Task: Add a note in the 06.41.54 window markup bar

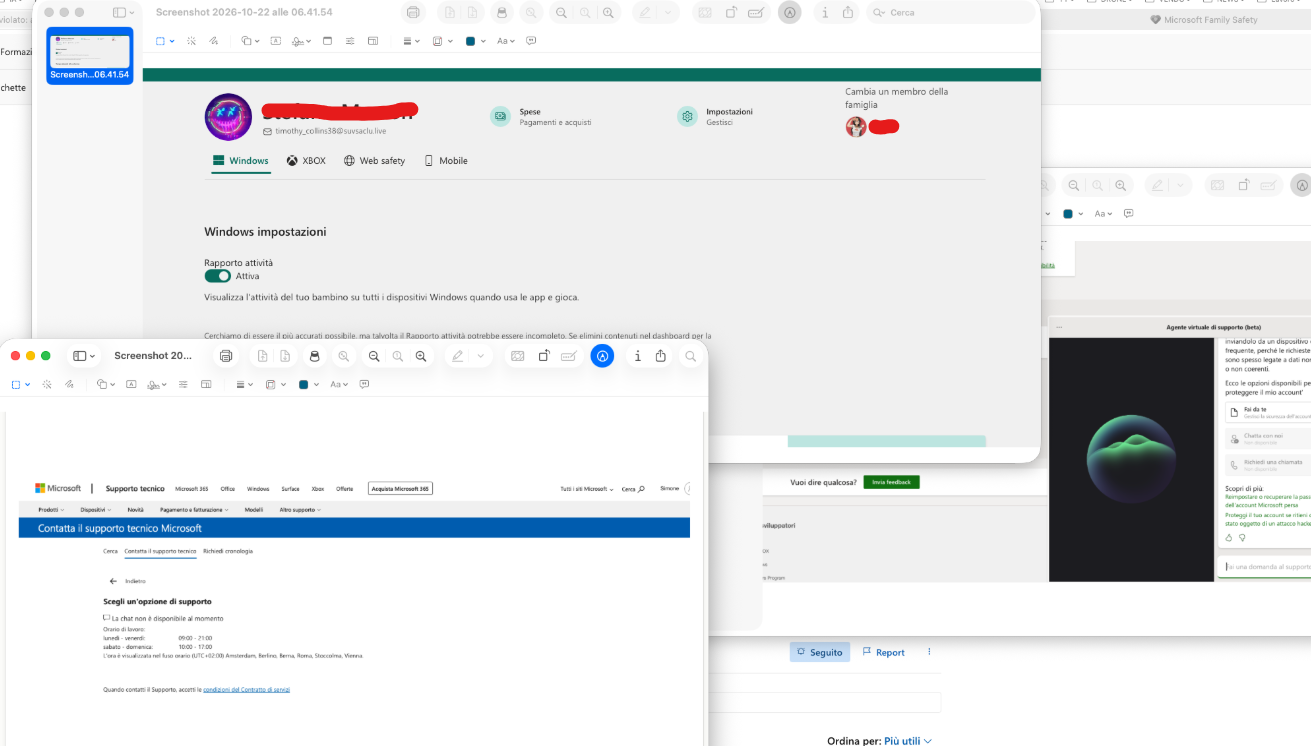Action: [x=531, y=41]
